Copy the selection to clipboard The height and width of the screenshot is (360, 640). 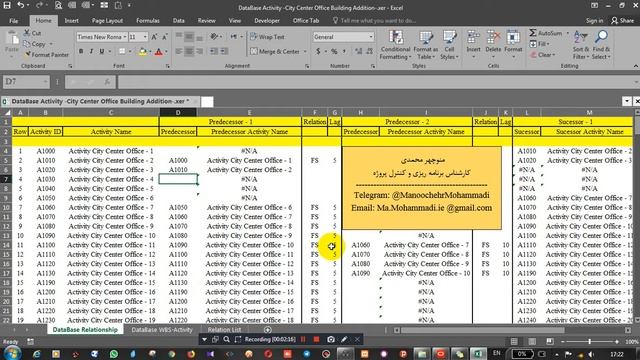click(34, 44)
